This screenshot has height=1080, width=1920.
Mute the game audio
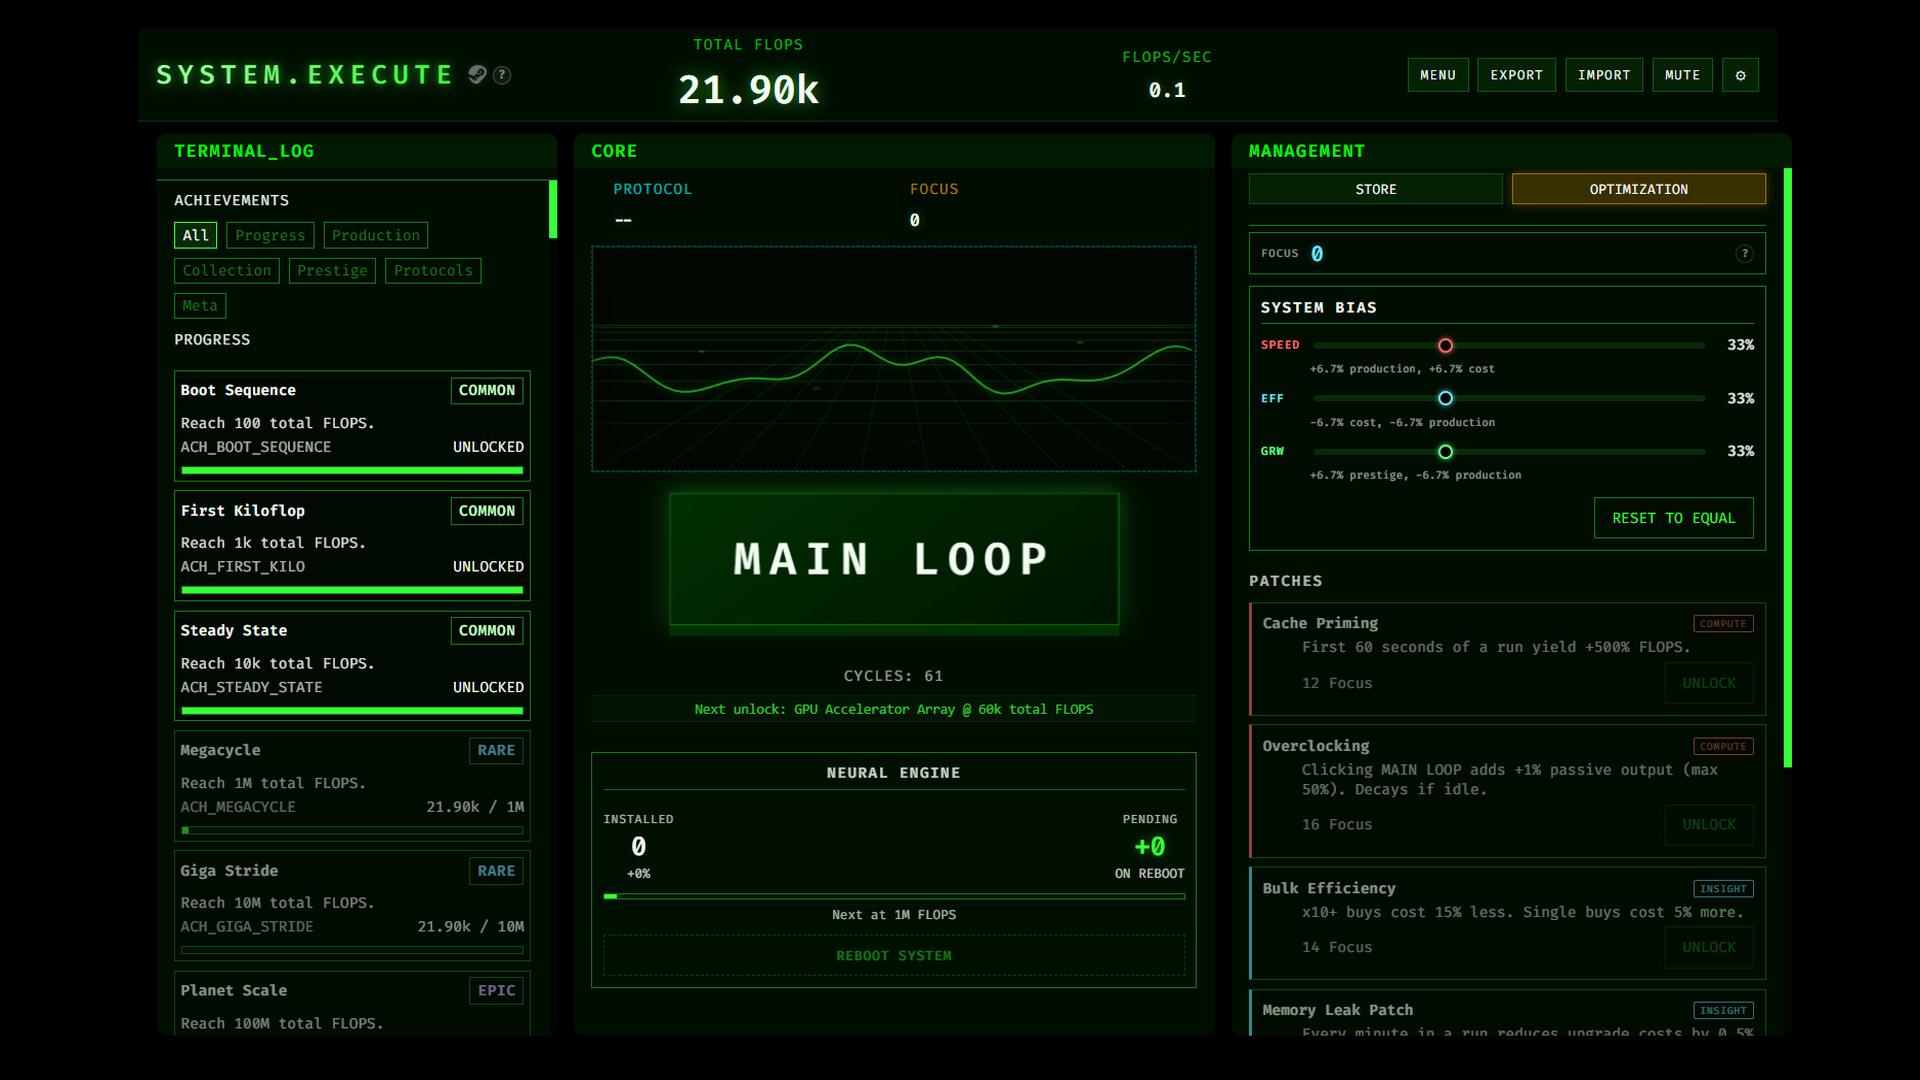(1682, 74)
